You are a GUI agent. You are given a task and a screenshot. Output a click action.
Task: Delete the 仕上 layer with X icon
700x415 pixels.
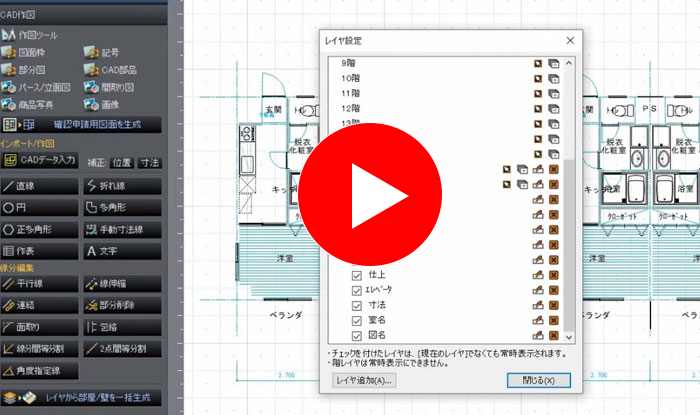click(554, 275)
